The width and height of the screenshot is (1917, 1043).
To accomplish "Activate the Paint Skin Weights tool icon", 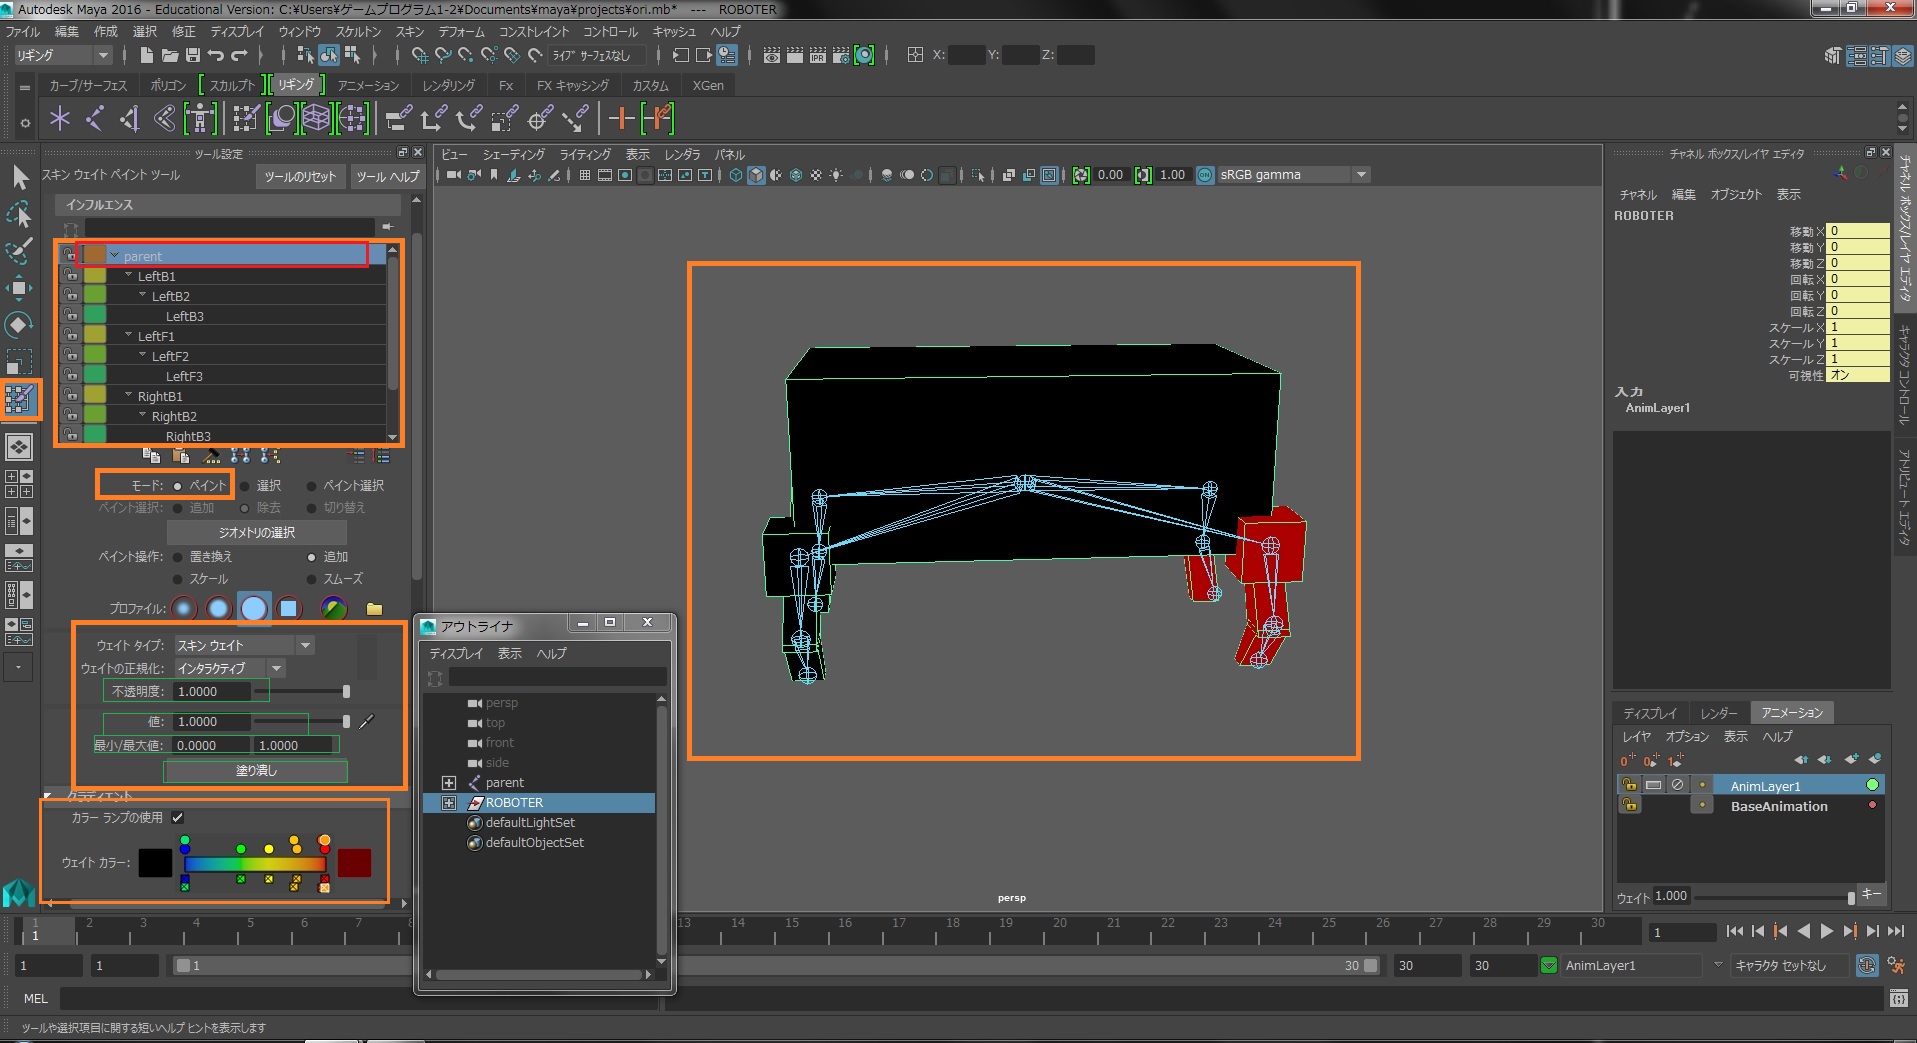I will pos(20,399).
